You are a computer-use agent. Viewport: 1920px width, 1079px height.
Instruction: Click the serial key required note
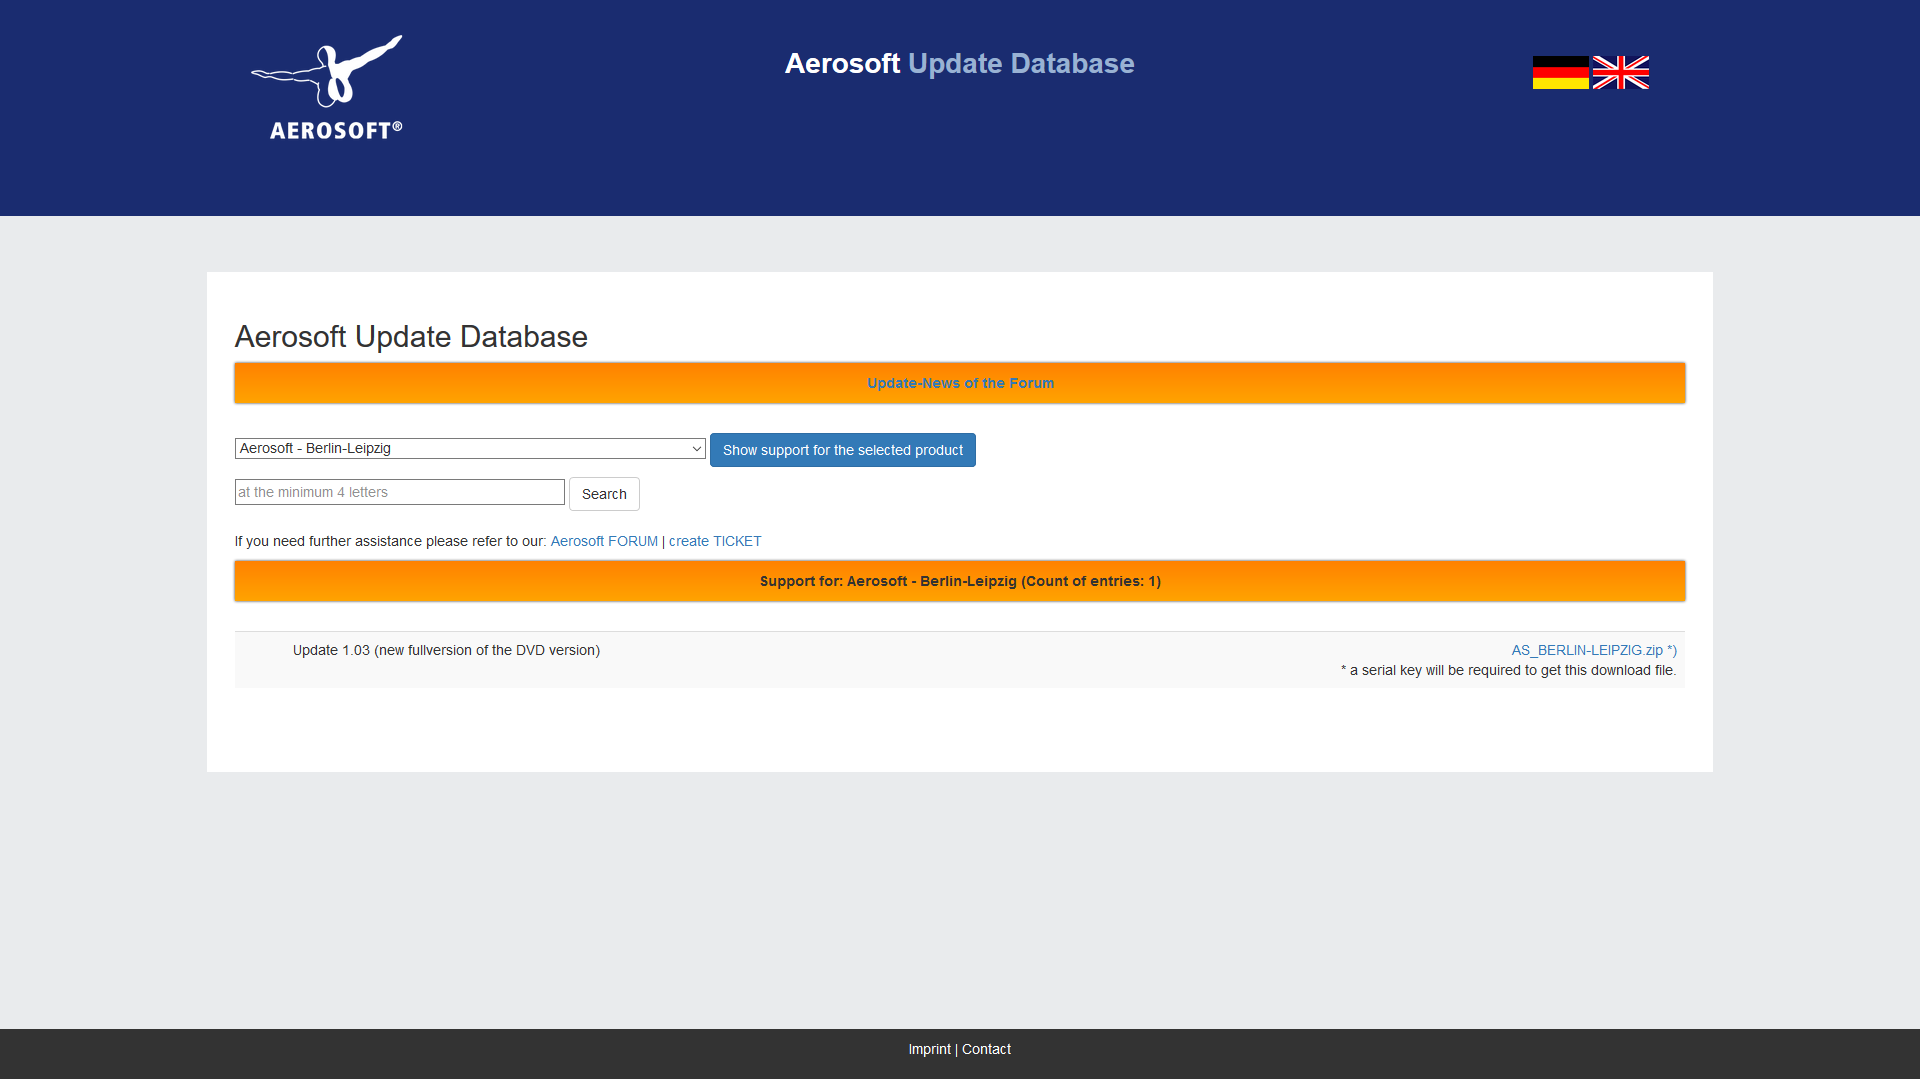[1509, 670]
